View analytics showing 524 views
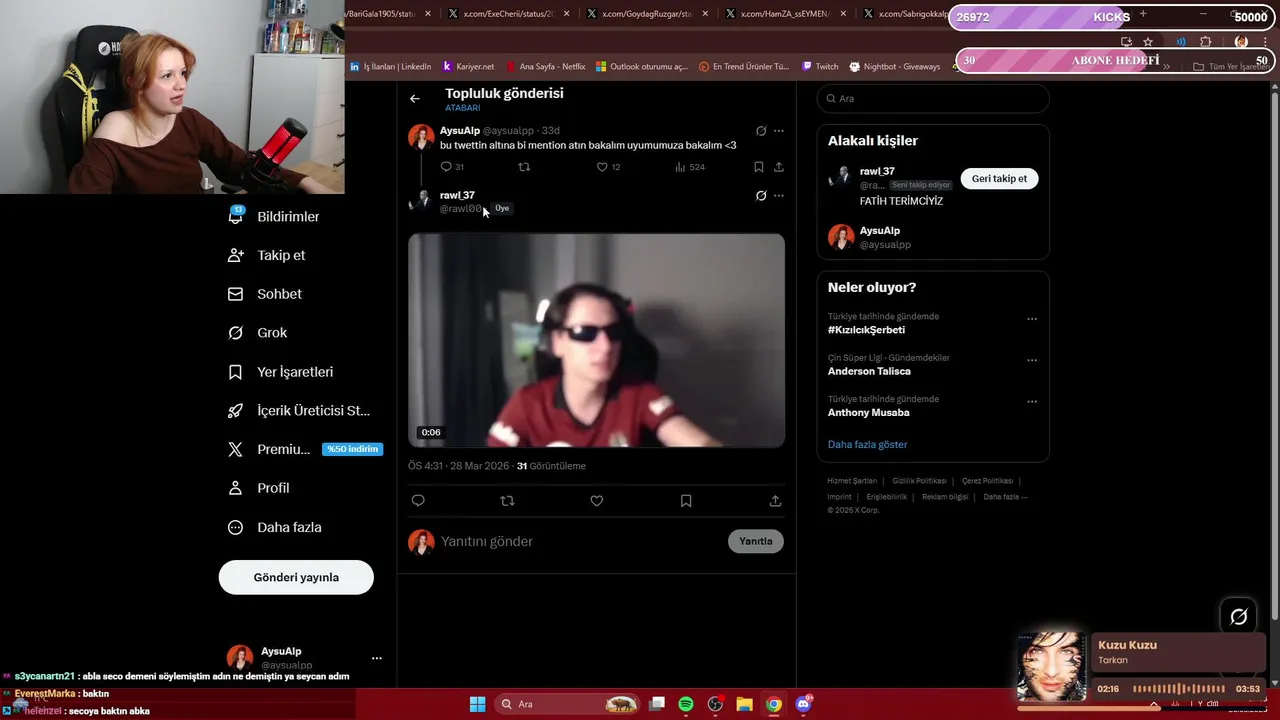The width and height of the screenshot is (1280, 720). click(x=690, y=167)
